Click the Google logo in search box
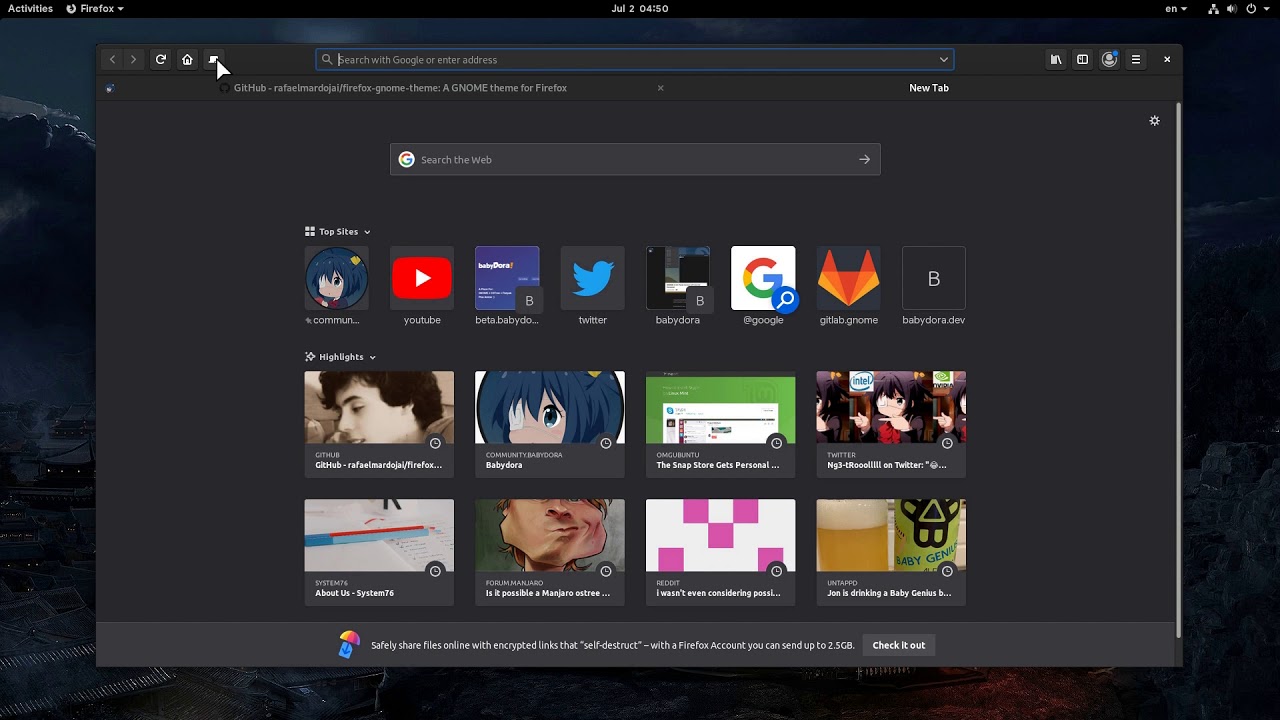This screenshot has height=720, width=1280. click(406, 159)
